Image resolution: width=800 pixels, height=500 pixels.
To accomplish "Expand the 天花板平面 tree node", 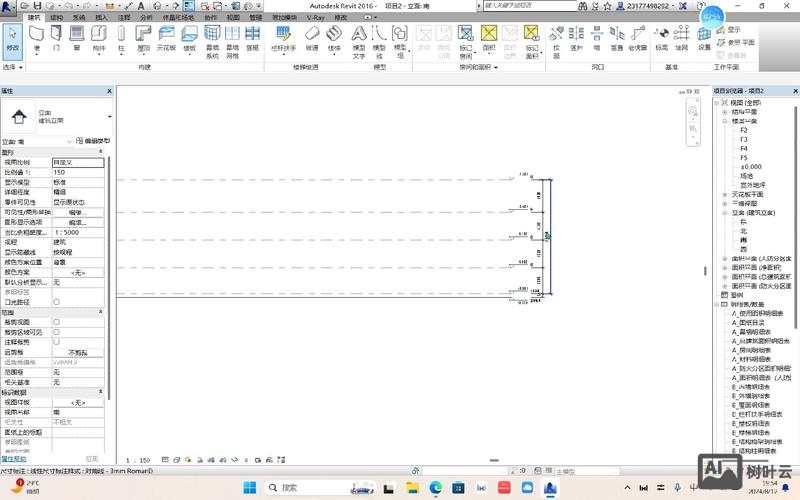I will (x=724, y=194).
